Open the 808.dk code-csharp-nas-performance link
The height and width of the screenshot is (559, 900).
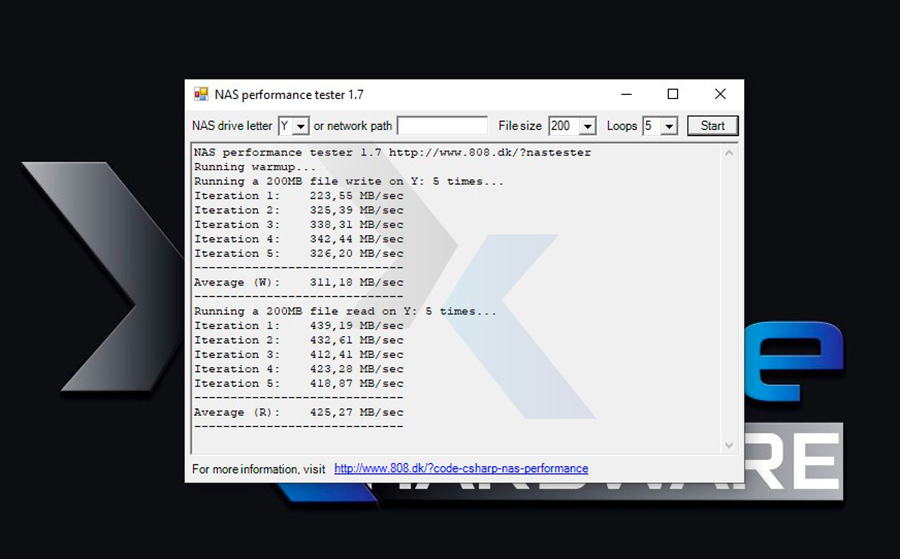point(461,468)
